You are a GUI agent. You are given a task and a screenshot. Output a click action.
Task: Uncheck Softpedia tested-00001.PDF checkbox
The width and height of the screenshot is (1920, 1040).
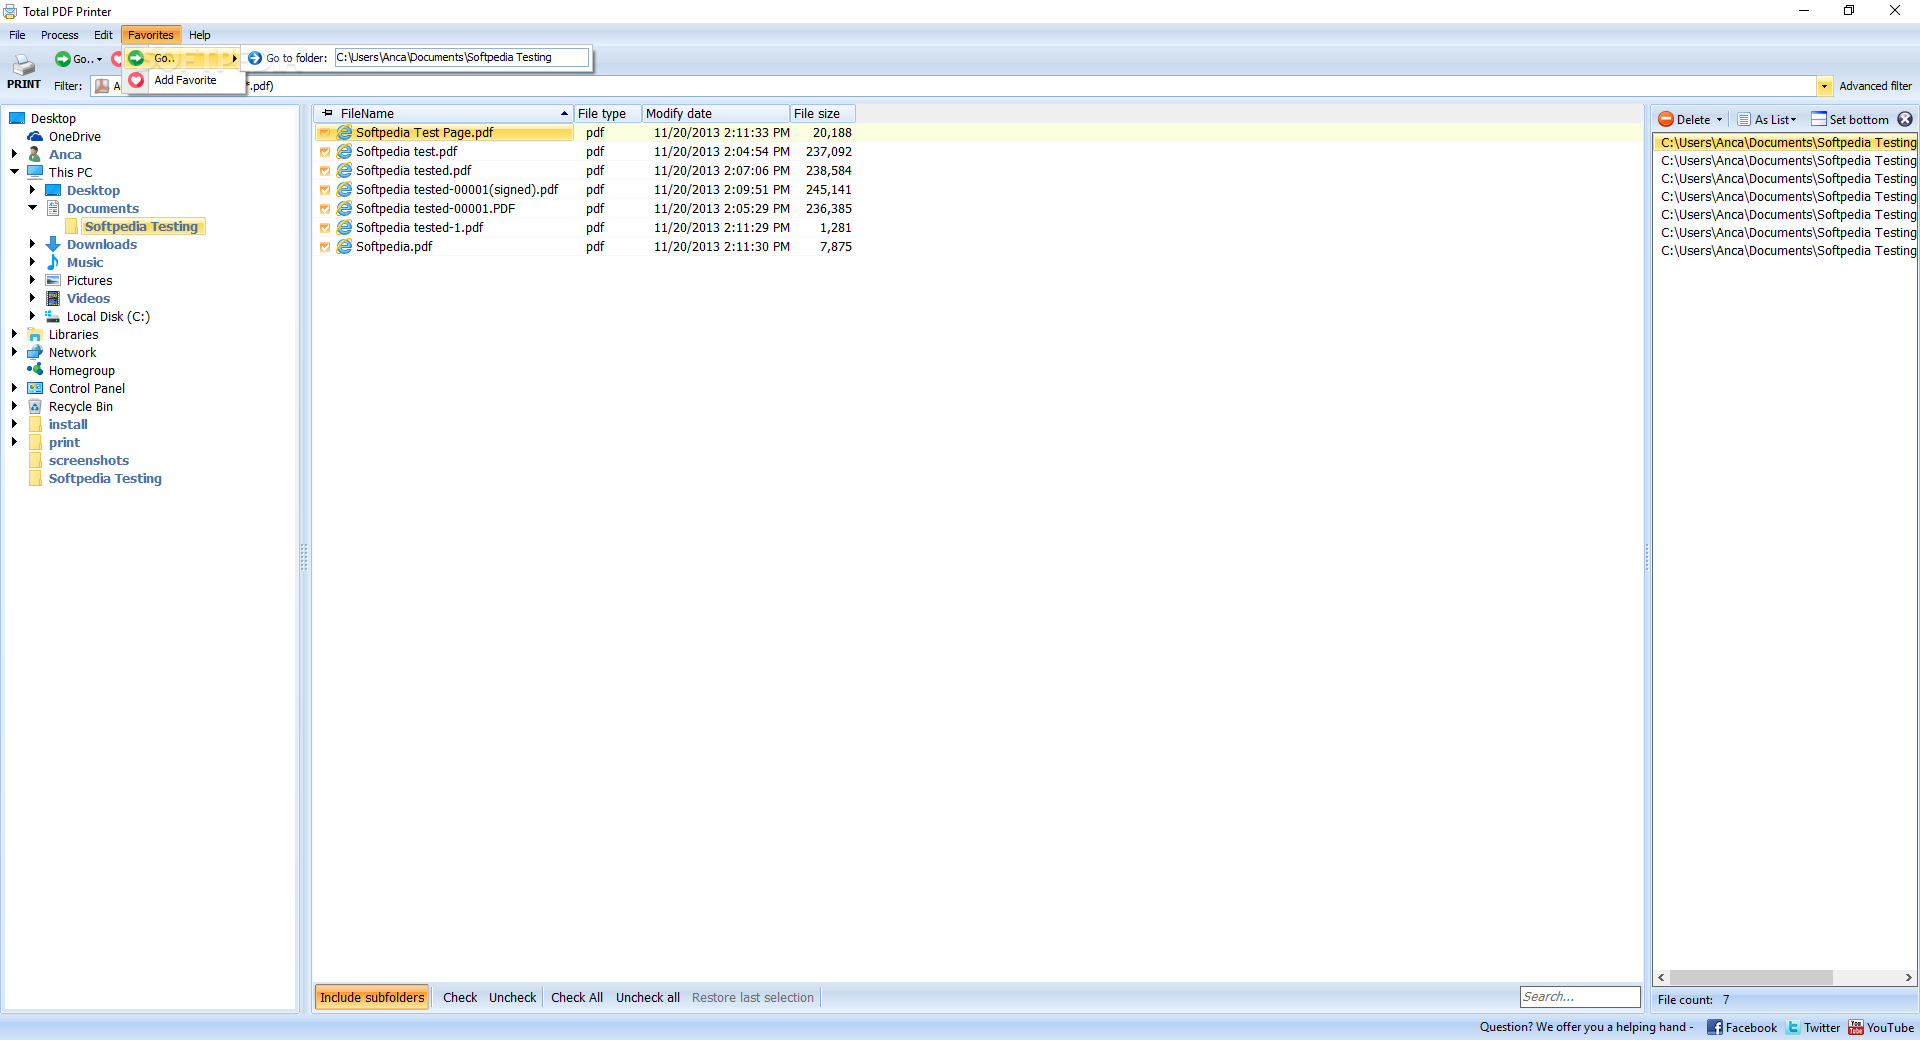[325, 209]
